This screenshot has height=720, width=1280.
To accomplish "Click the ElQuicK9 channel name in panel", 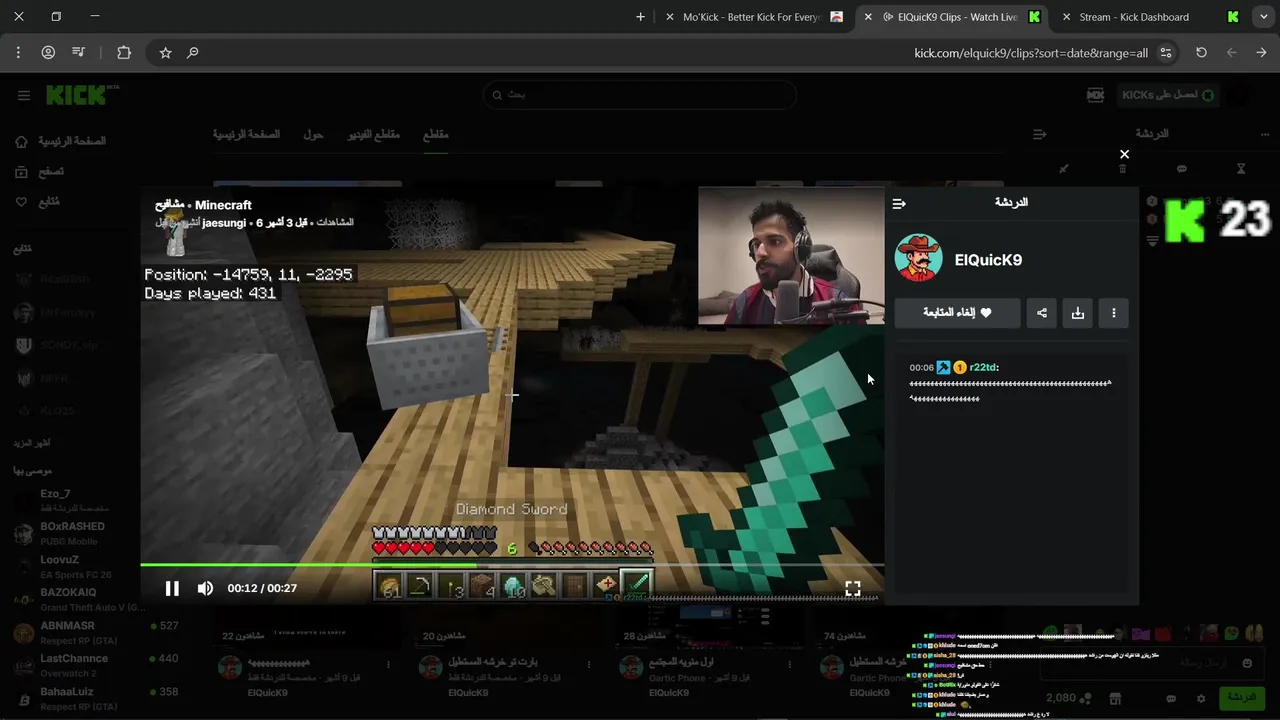I will (988, 260).
